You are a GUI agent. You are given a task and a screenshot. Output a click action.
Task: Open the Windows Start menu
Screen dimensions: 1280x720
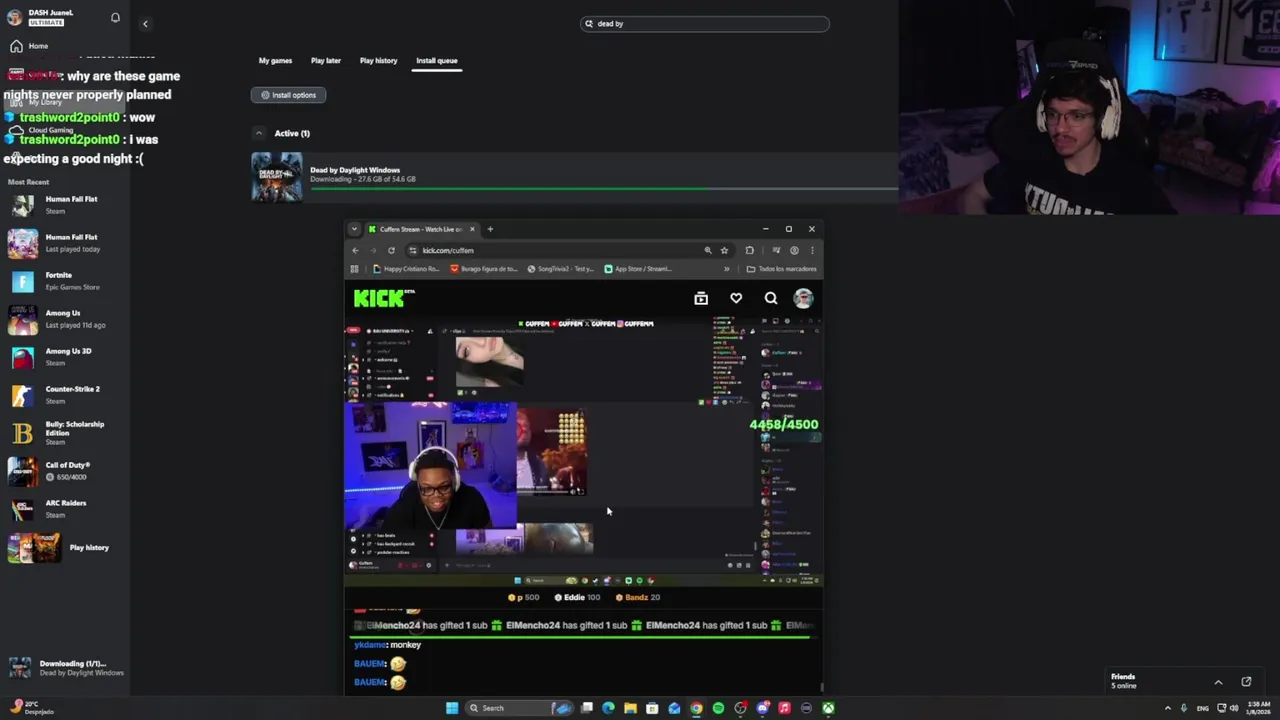click(452, 708)
